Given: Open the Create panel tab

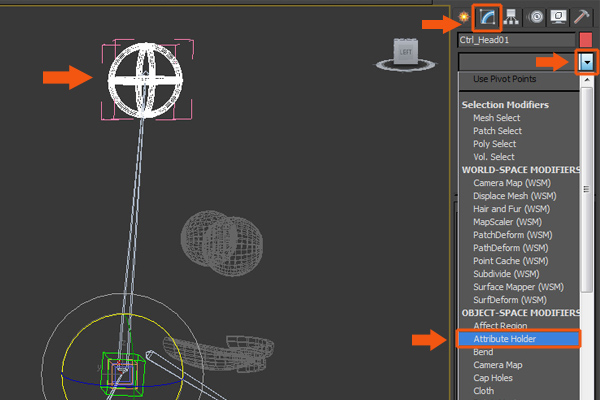Looking at the screenshot, I should pyautogui.click(x=464, y=17).
